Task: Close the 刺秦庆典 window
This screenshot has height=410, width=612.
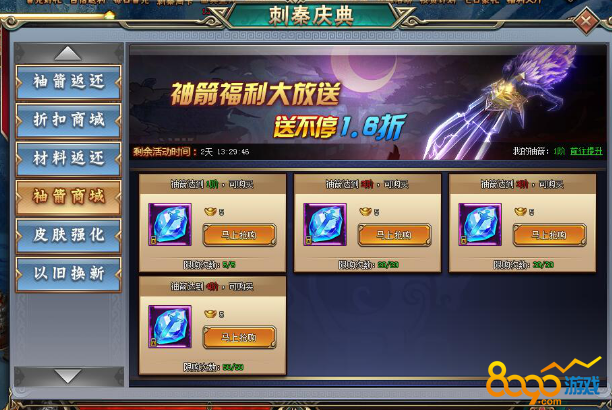Action: [585, 21]
